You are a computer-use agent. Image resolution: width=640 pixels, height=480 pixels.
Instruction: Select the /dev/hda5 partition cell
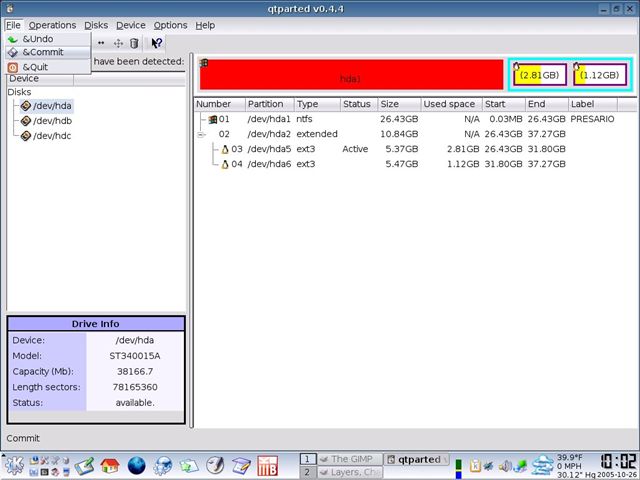pos(269,149)
